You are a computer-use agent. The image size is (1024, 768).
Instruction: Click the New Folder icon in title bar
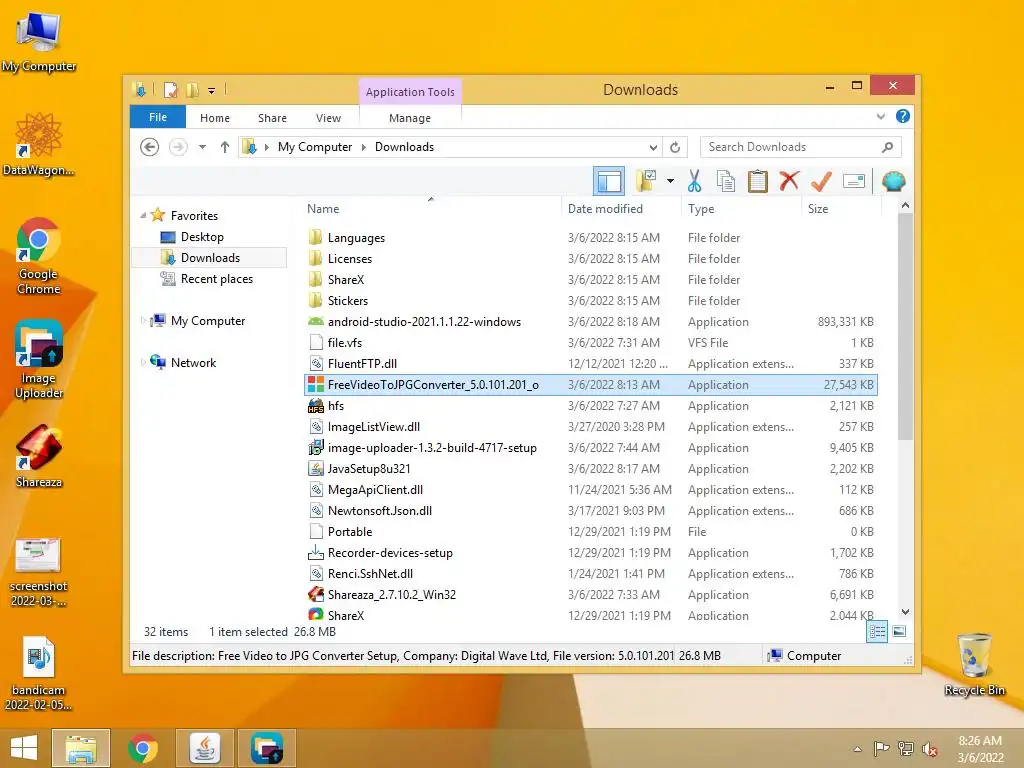click(x=193, y=89)
